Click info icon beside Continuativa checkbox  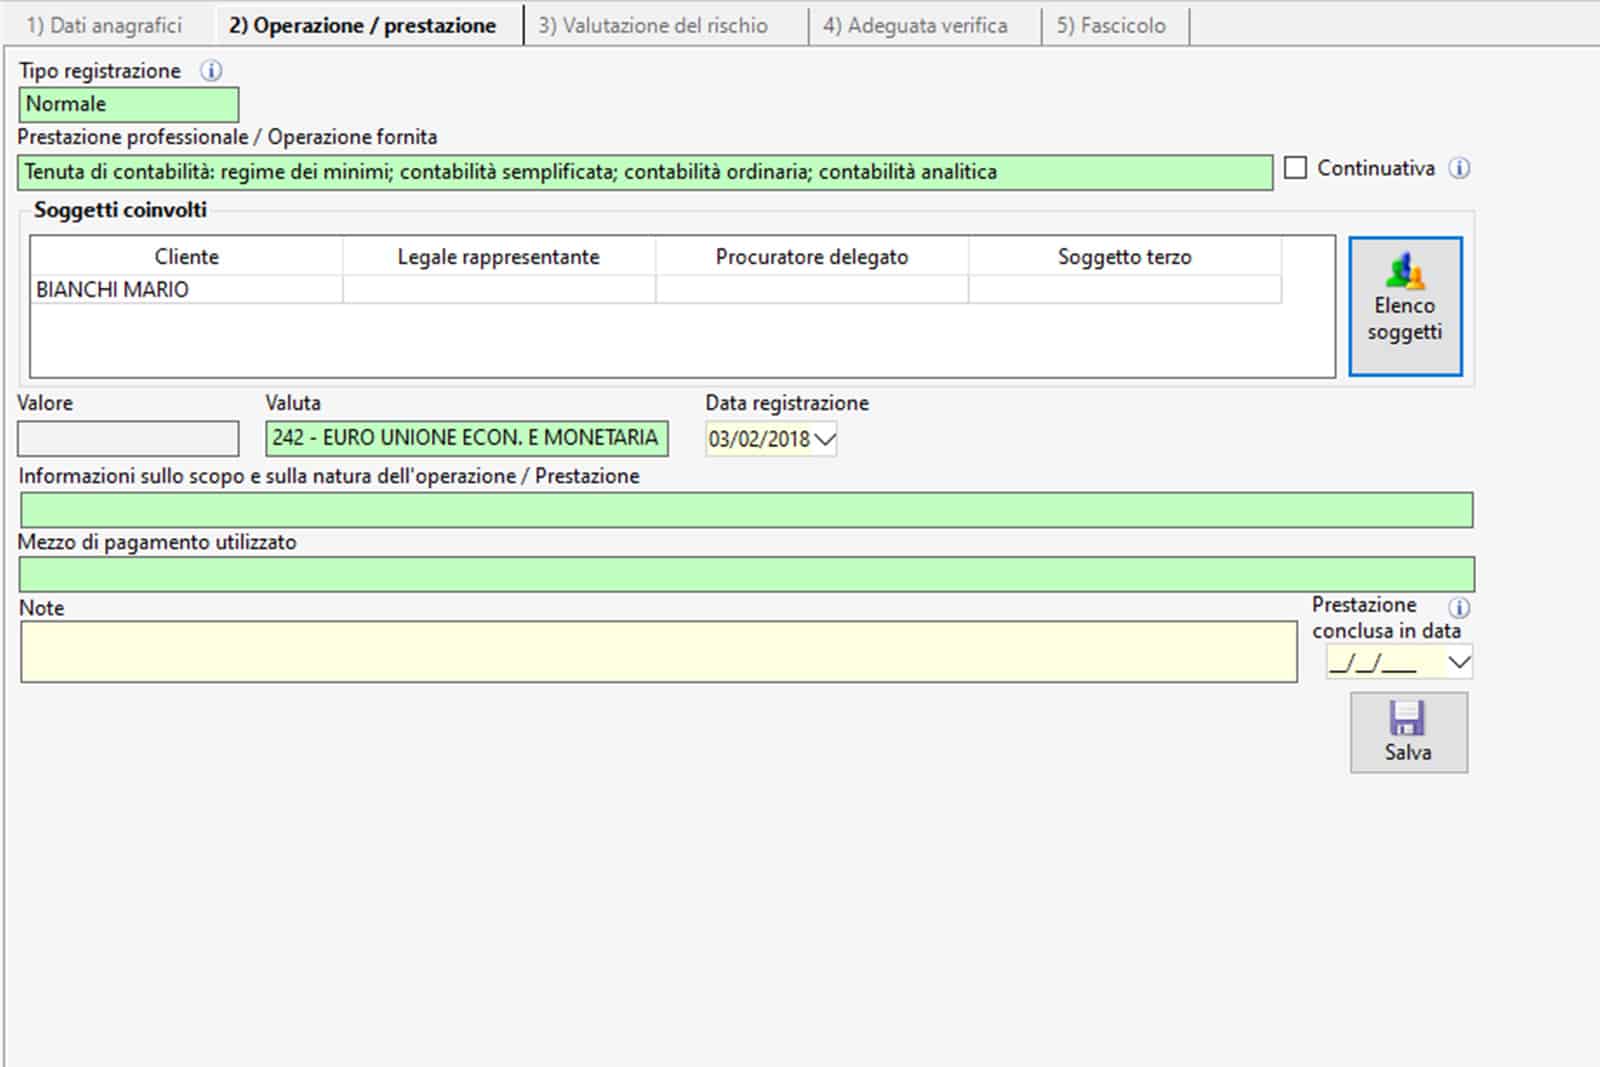[x=1459, y=168]
